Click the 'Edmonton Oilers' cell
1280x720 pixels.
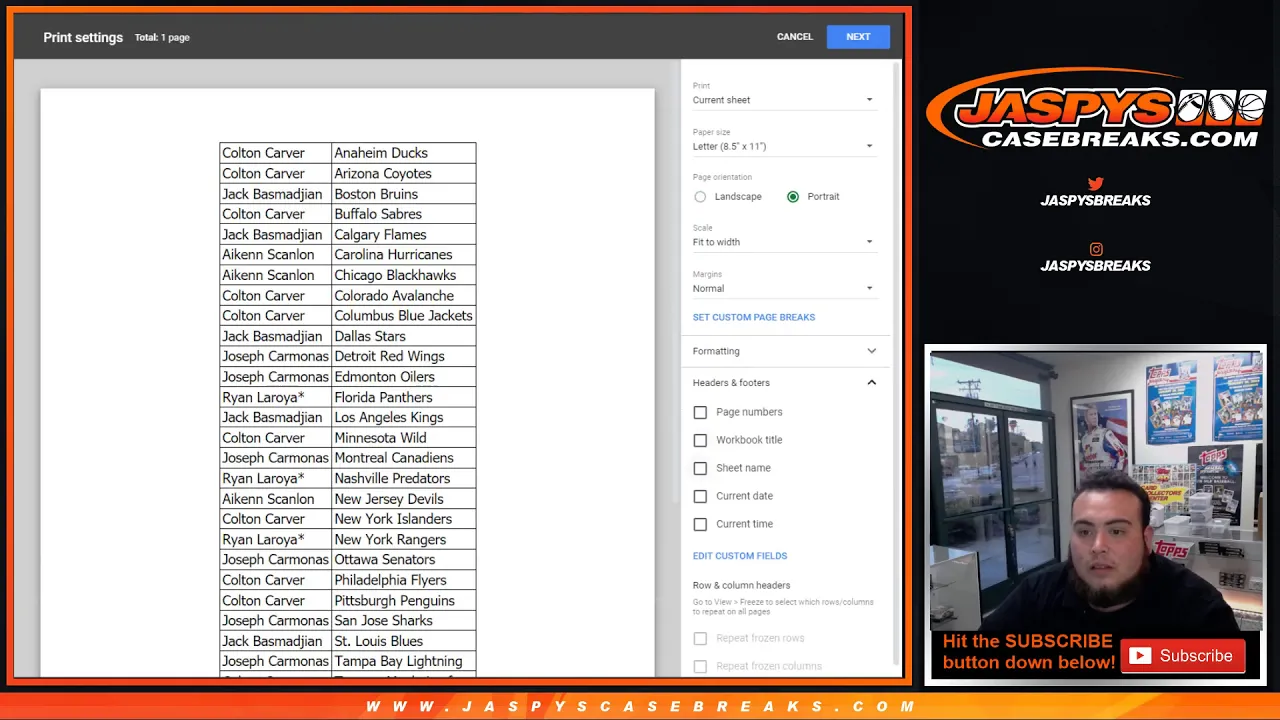(404, 377)
